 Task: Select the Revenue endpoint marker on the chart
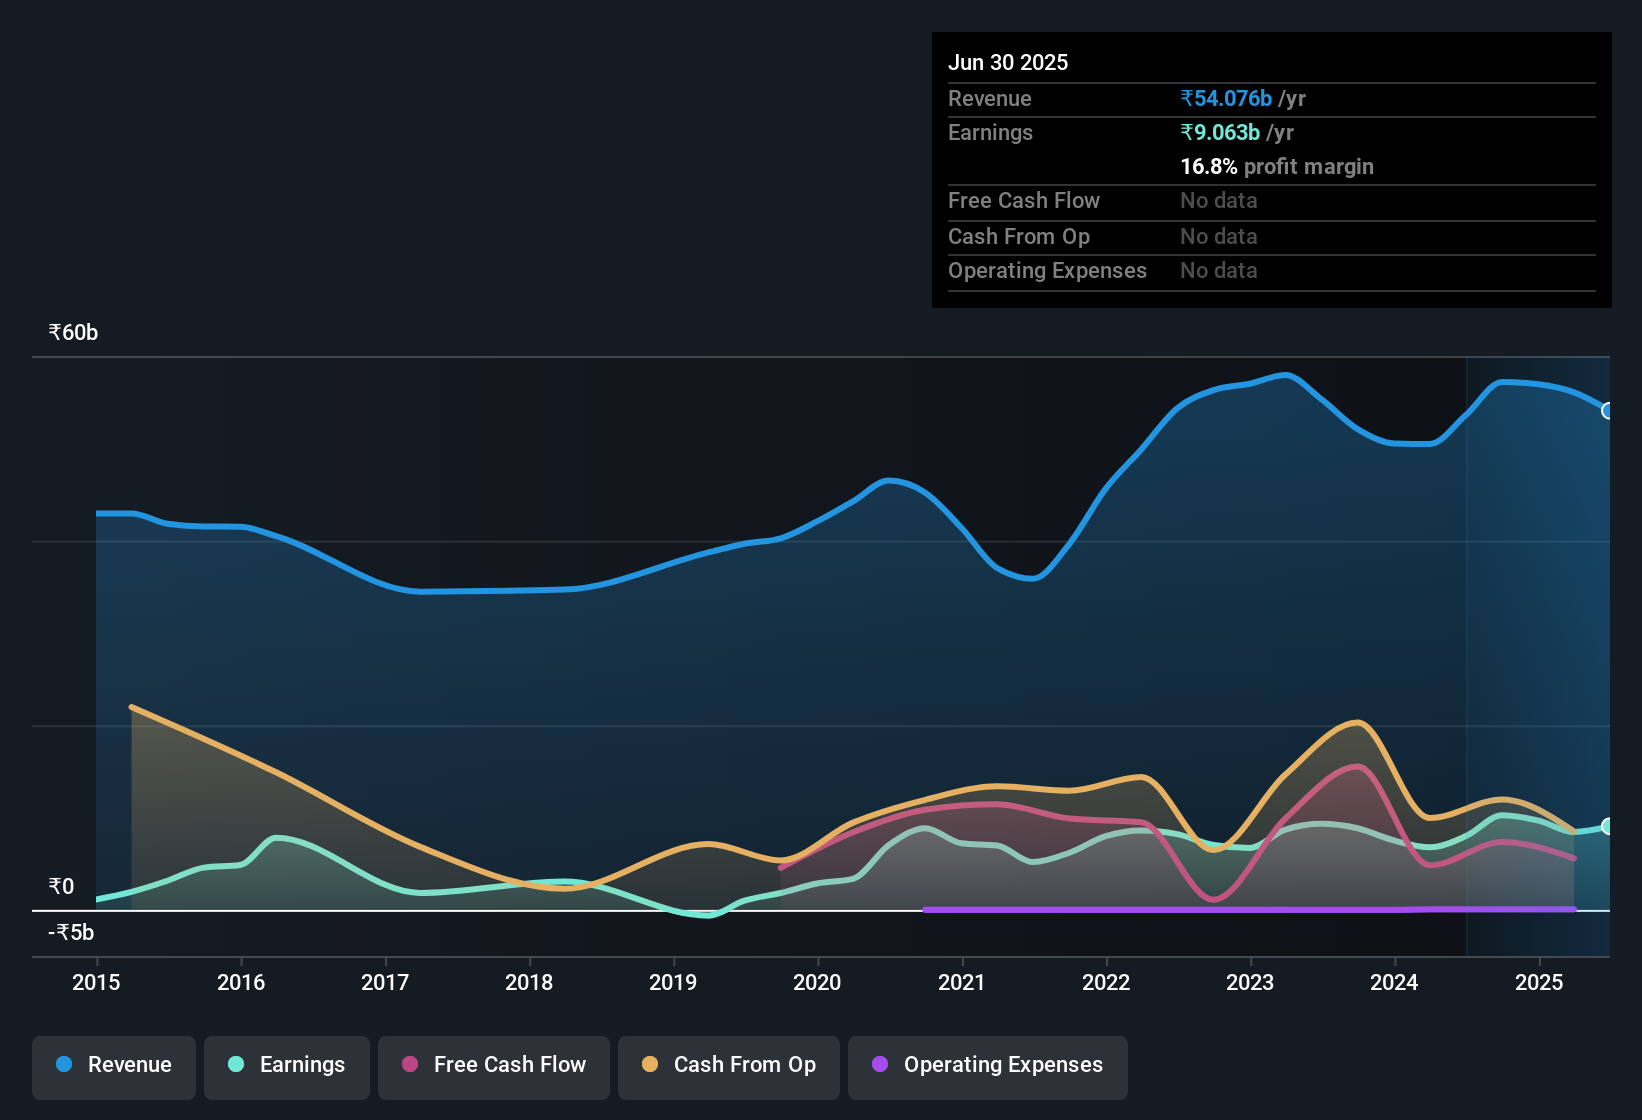(1608, 411)
